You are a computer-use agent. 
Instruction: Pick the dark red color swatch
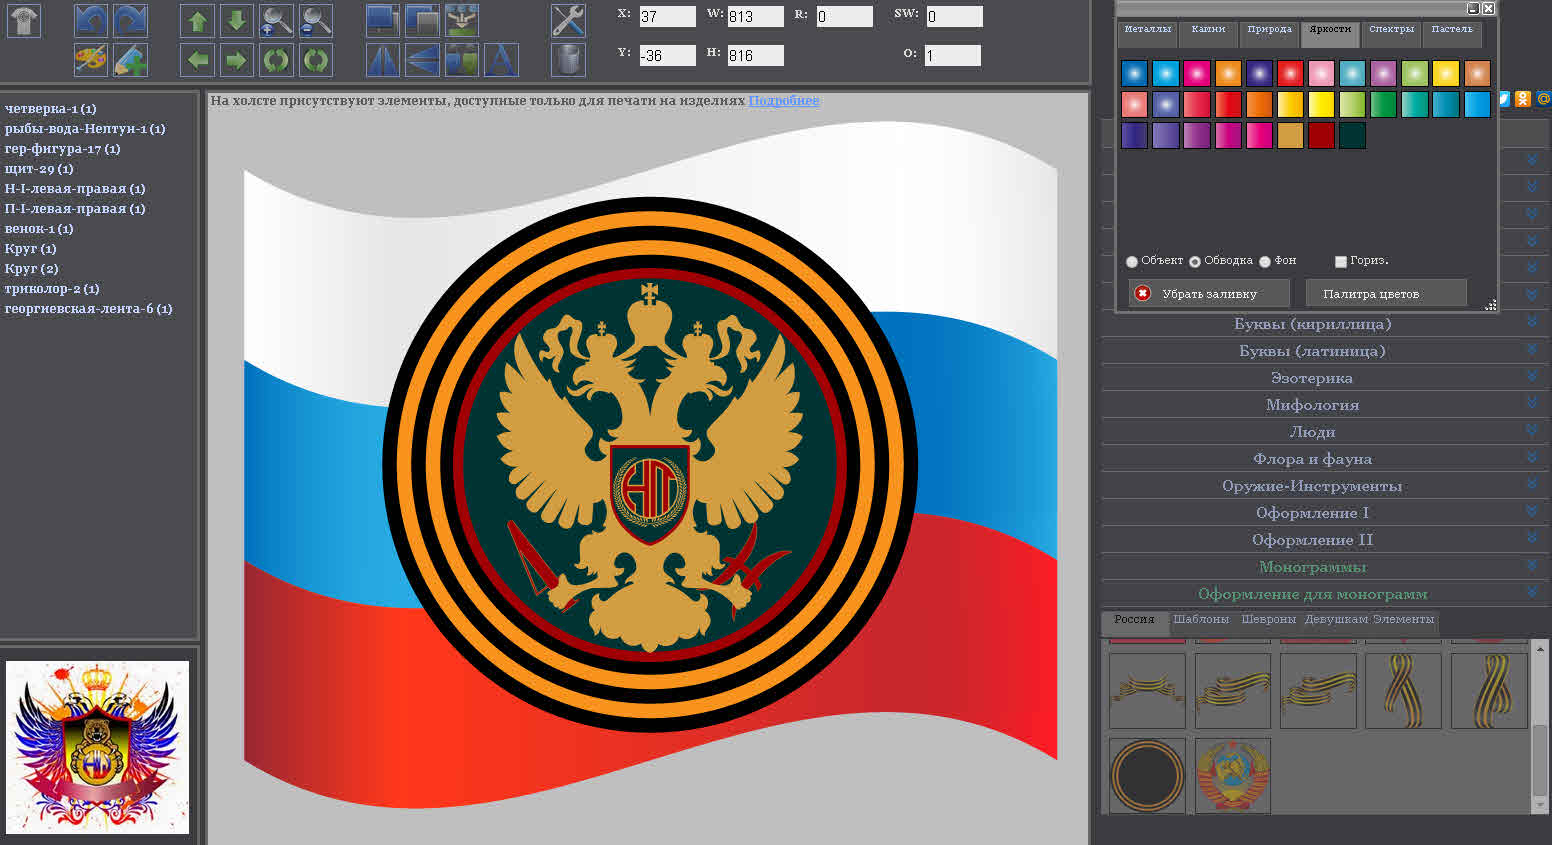click(1322, 135)
